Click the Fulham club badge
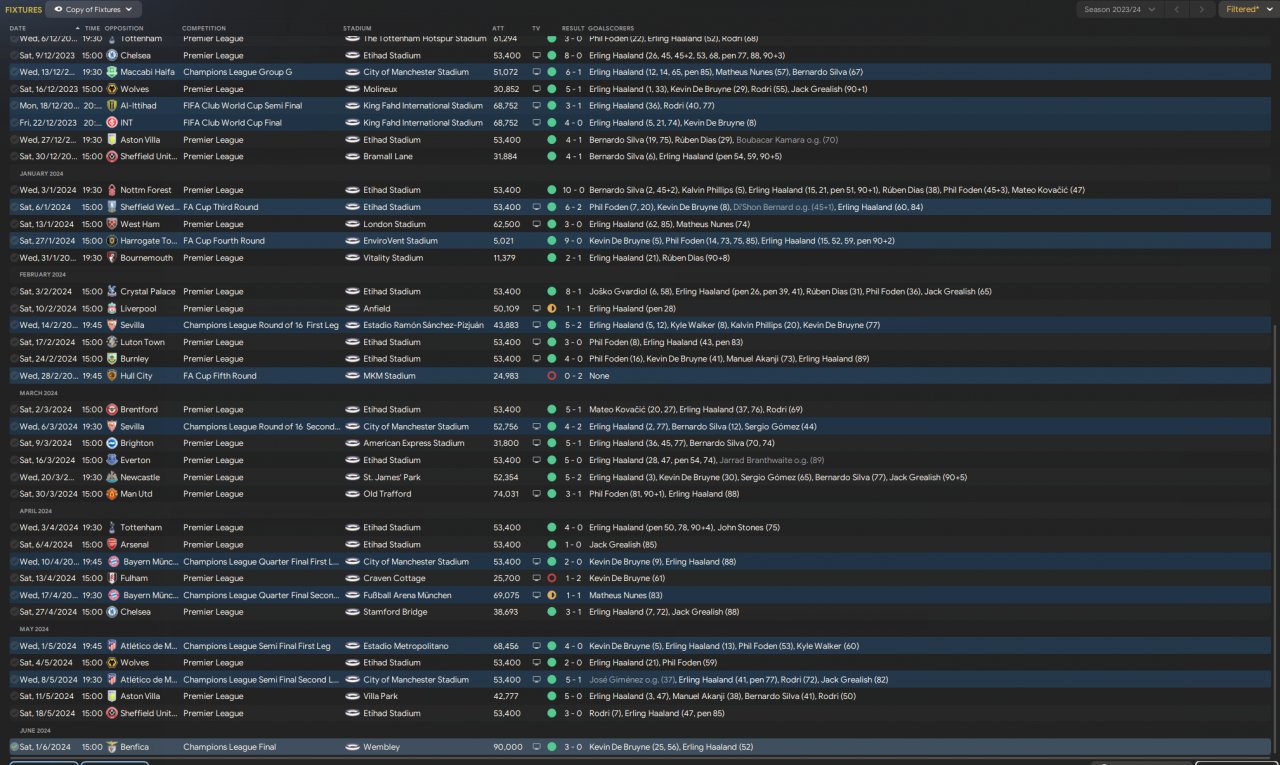 coord(112,578)
